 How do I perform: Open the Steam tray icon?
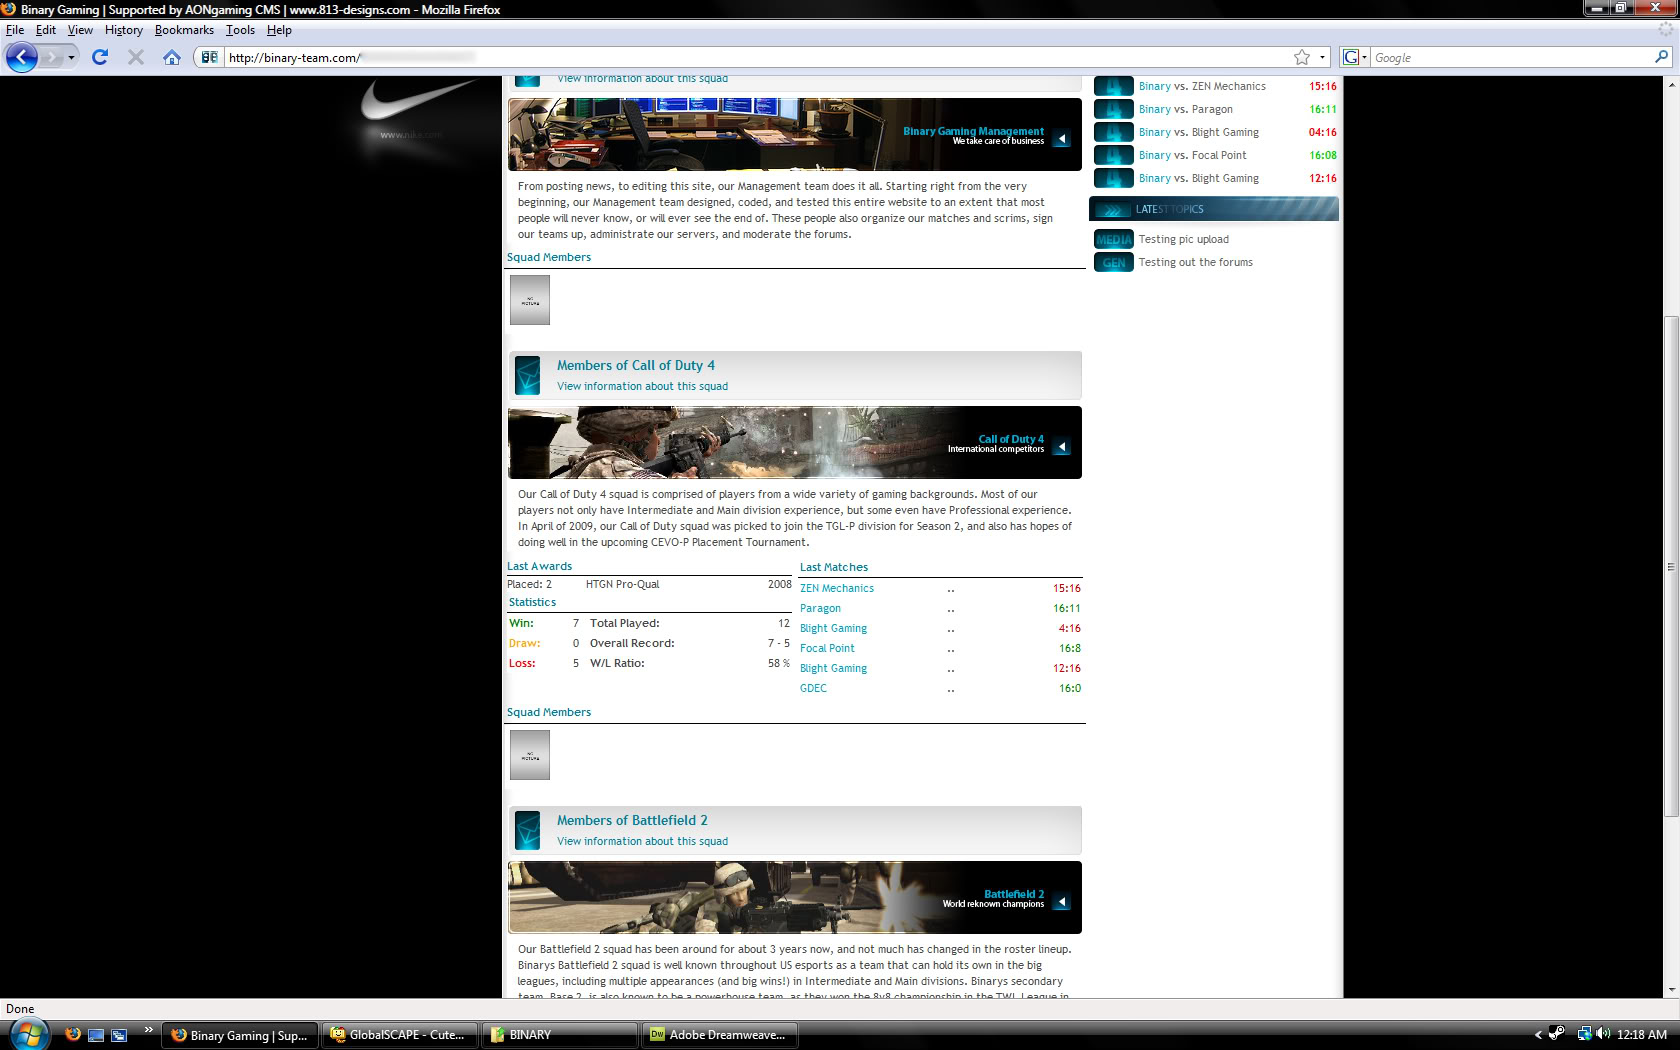[x=1557, y=1034]
